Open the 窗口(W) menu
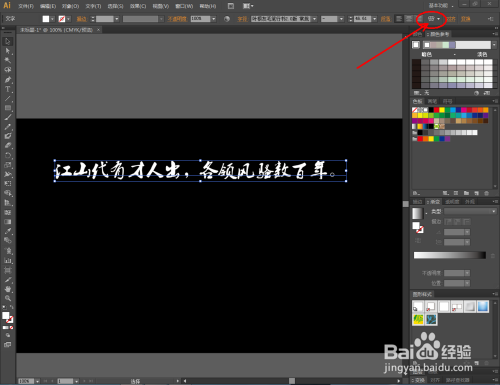The width and height of the screenshot is (500, 385). pos(184,6)
